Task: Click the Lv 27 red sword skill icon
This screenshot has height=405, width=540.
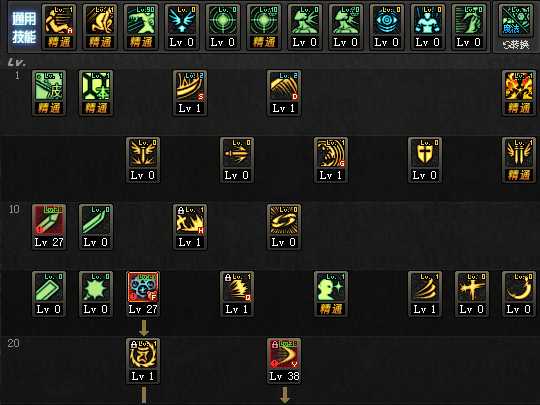Action: 49,227
